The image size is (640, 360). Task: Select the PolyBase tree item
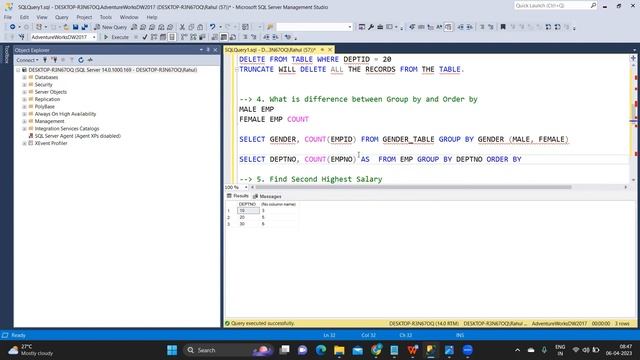(44, 107)
